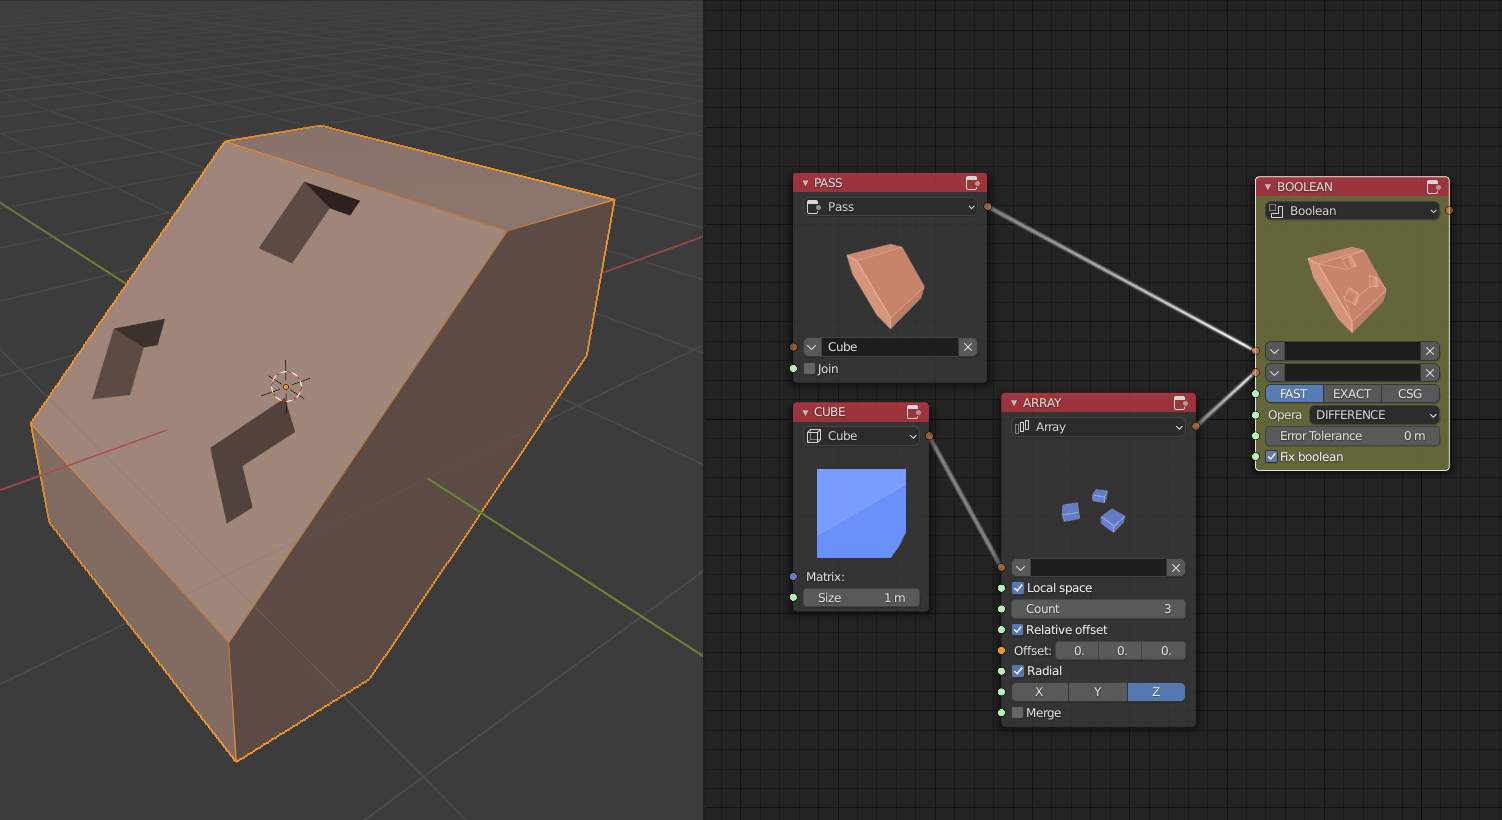Select the FAST boolean solver
The image size is (1502, 820).
click(1294, 394)
